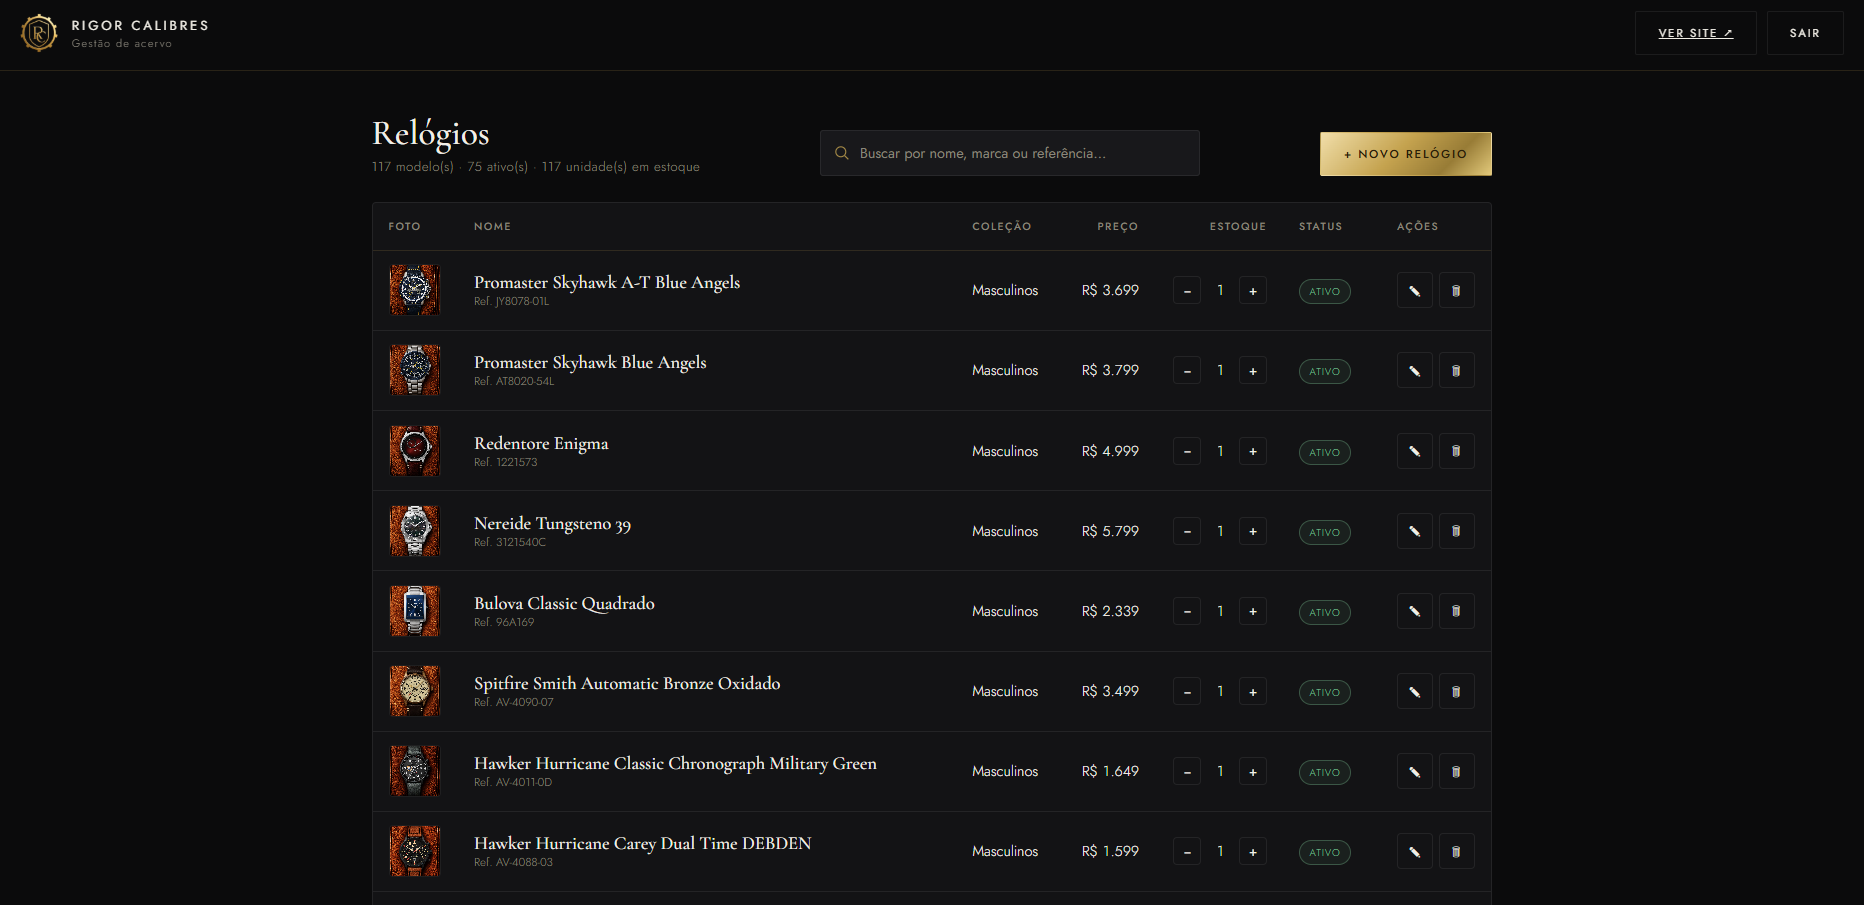Image resolution: width=1864 pixels, height=905 pixels.
Task: Click the Estoque column header
Action: click(1238, 226)
